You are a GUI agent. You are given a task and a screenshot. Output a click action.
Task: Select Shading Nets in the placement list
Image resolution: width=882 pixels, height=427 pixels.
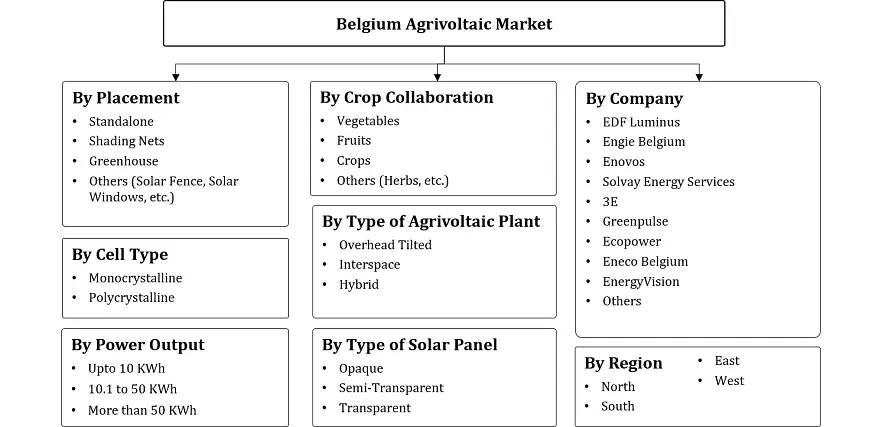coord(126,141)
